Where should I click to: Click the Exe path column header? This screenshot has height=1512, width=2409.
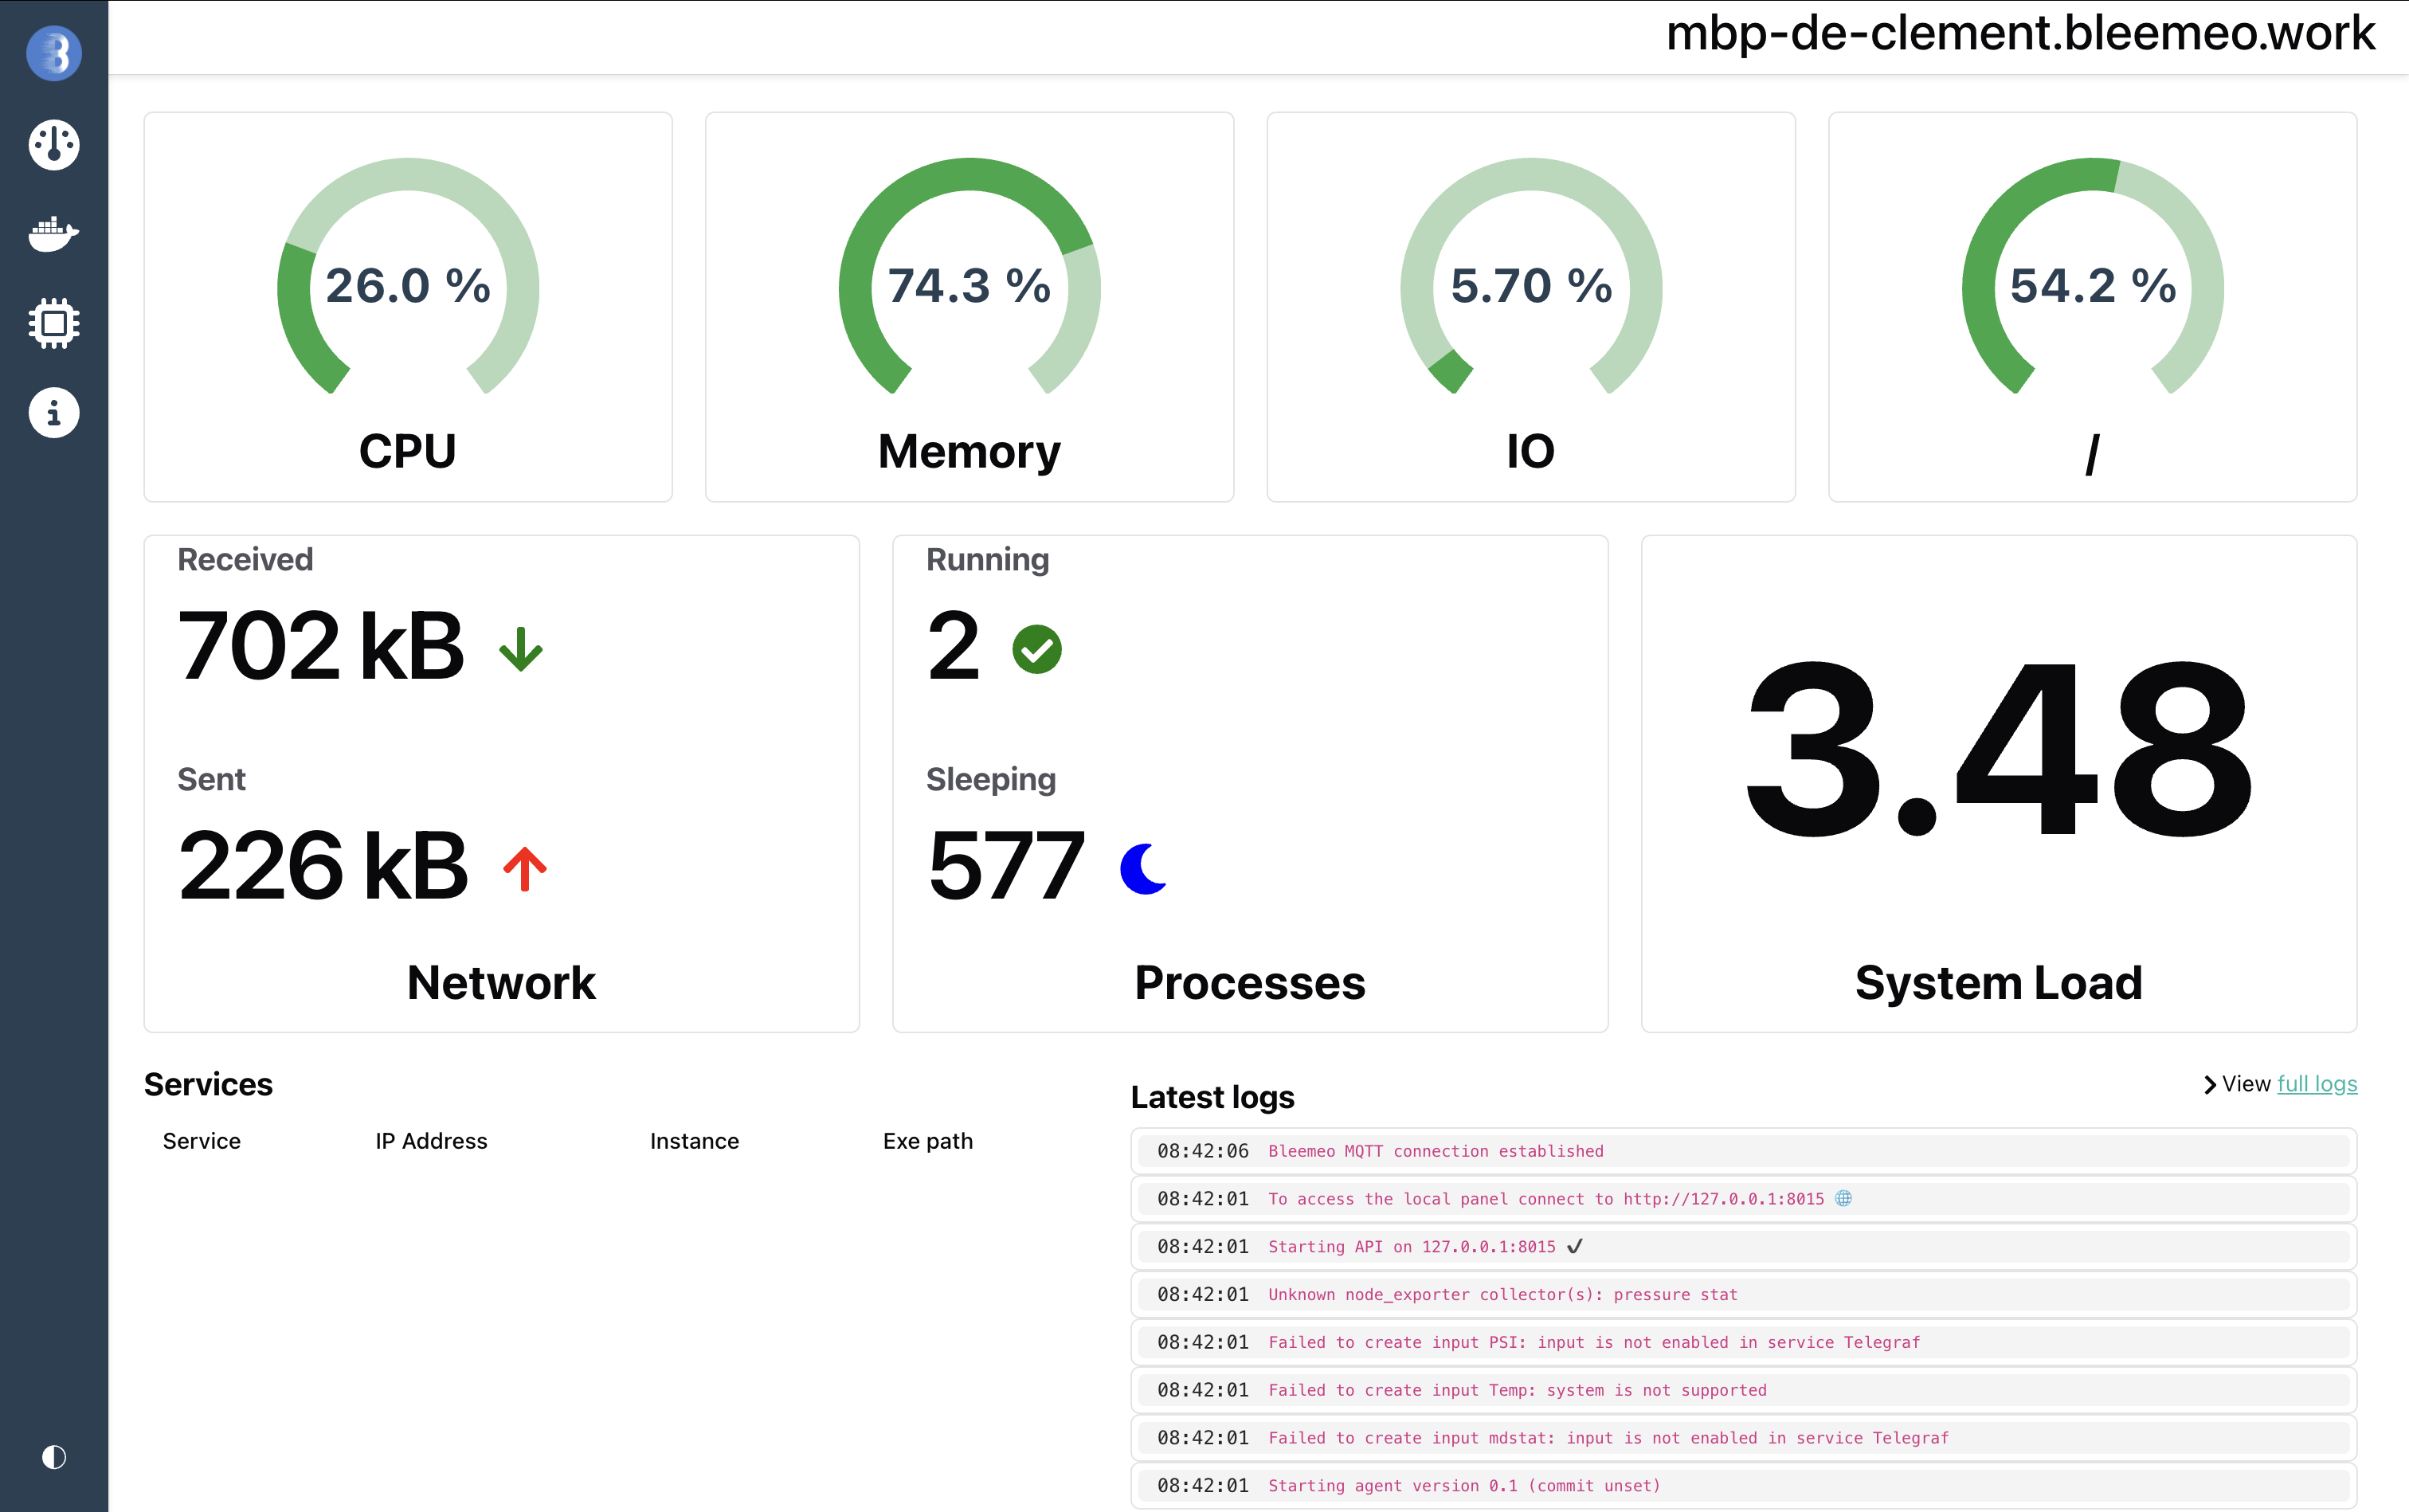click(927, 1141)
